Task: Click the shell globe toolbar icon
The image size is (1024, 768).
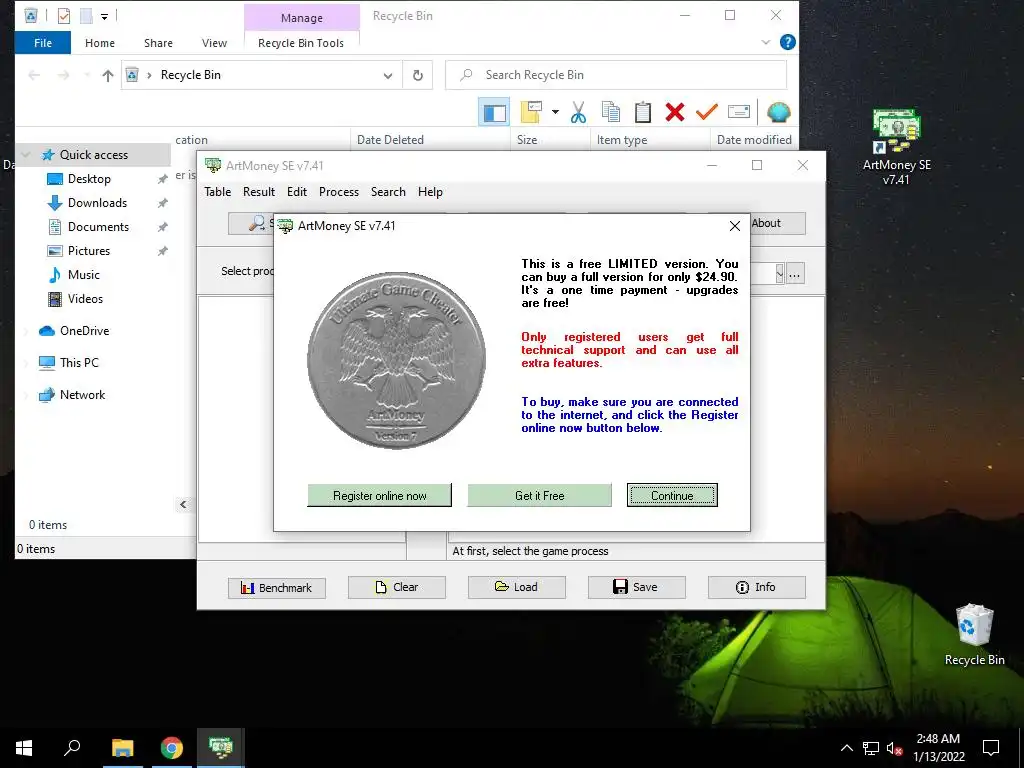Action: tap(778, 112)
